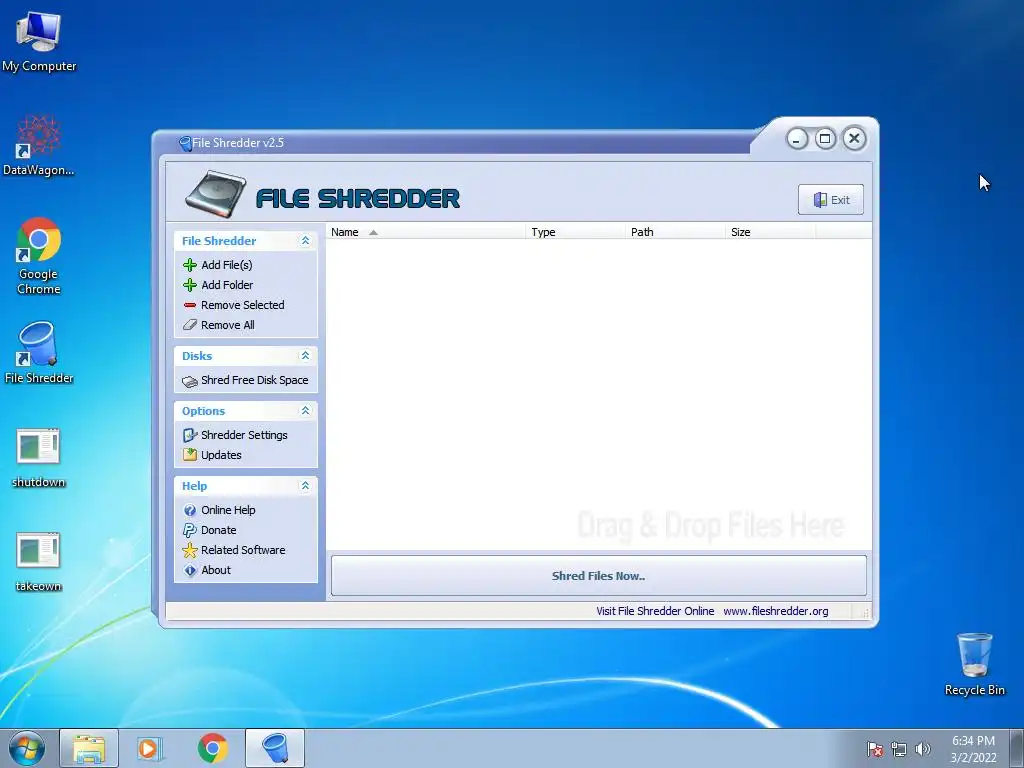Click the network tray icon
The width and height of the screenshot is (1024, 768).
point(899,749)
